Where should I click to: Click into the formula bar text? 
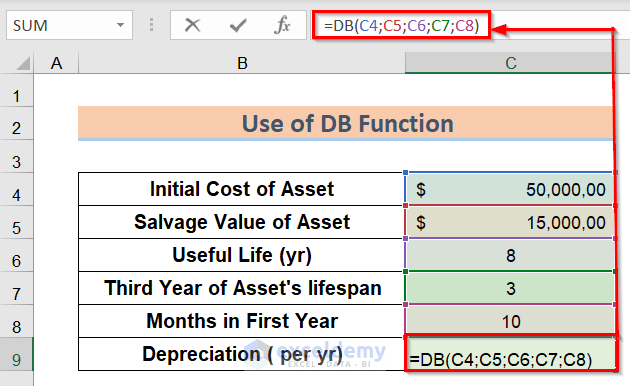[402, 25]
